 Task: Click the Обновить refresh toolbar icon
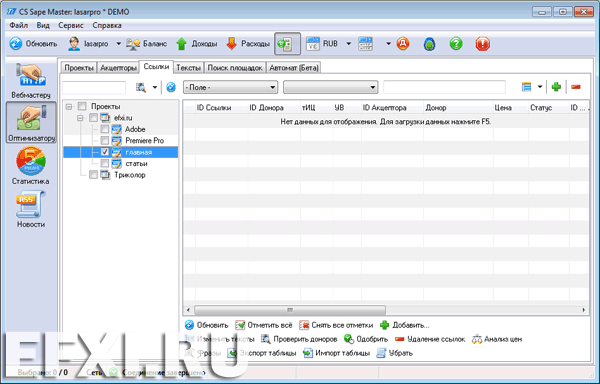(16, 44)
